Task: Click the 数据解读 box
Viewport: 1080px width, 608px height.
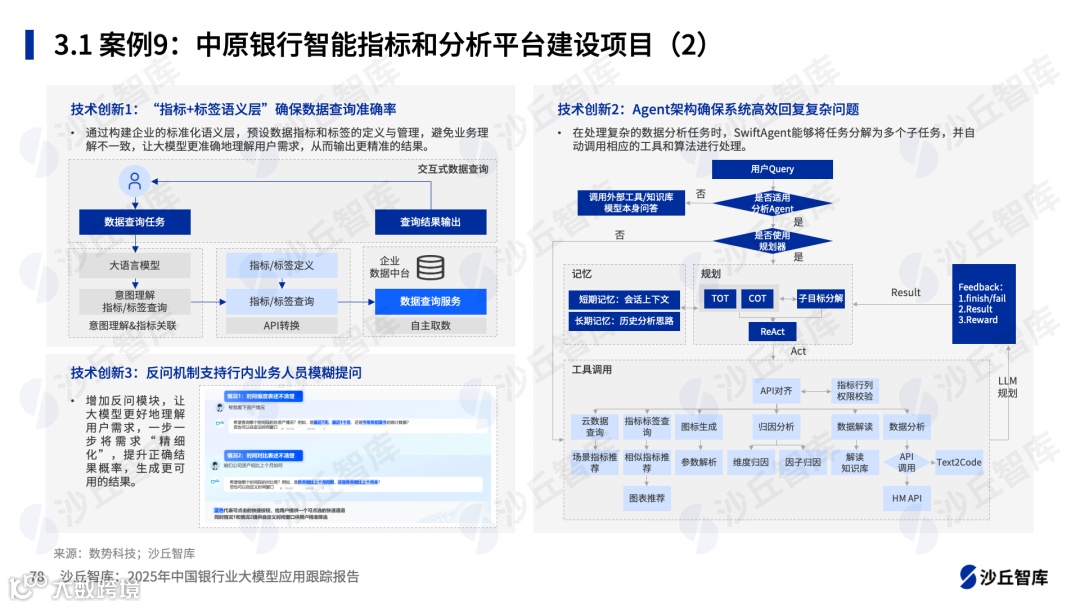Action: 855,426
